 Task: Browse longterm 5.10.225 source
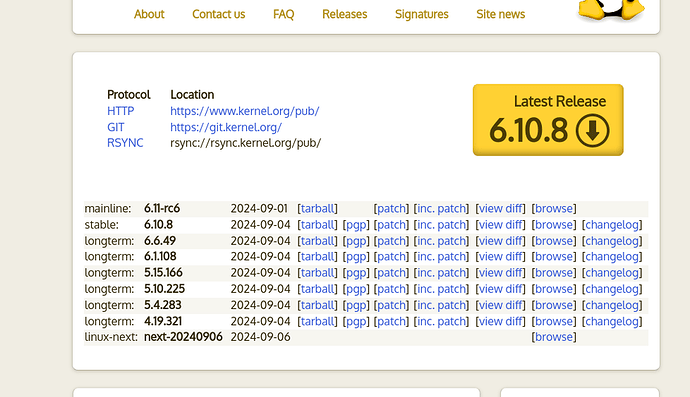pos(554,289)
